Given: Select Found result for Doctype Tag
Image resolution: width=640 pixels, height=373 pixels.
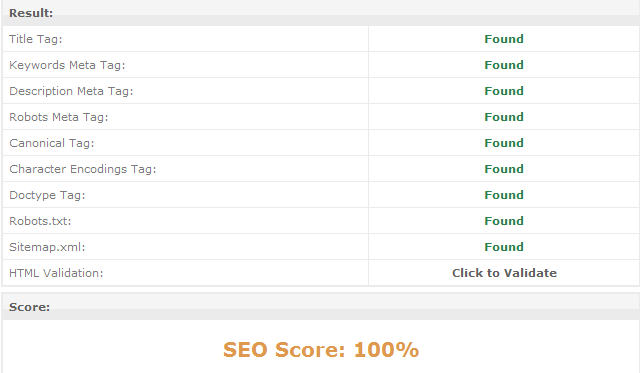Looking at the screenshot, I should coord(504,195).
